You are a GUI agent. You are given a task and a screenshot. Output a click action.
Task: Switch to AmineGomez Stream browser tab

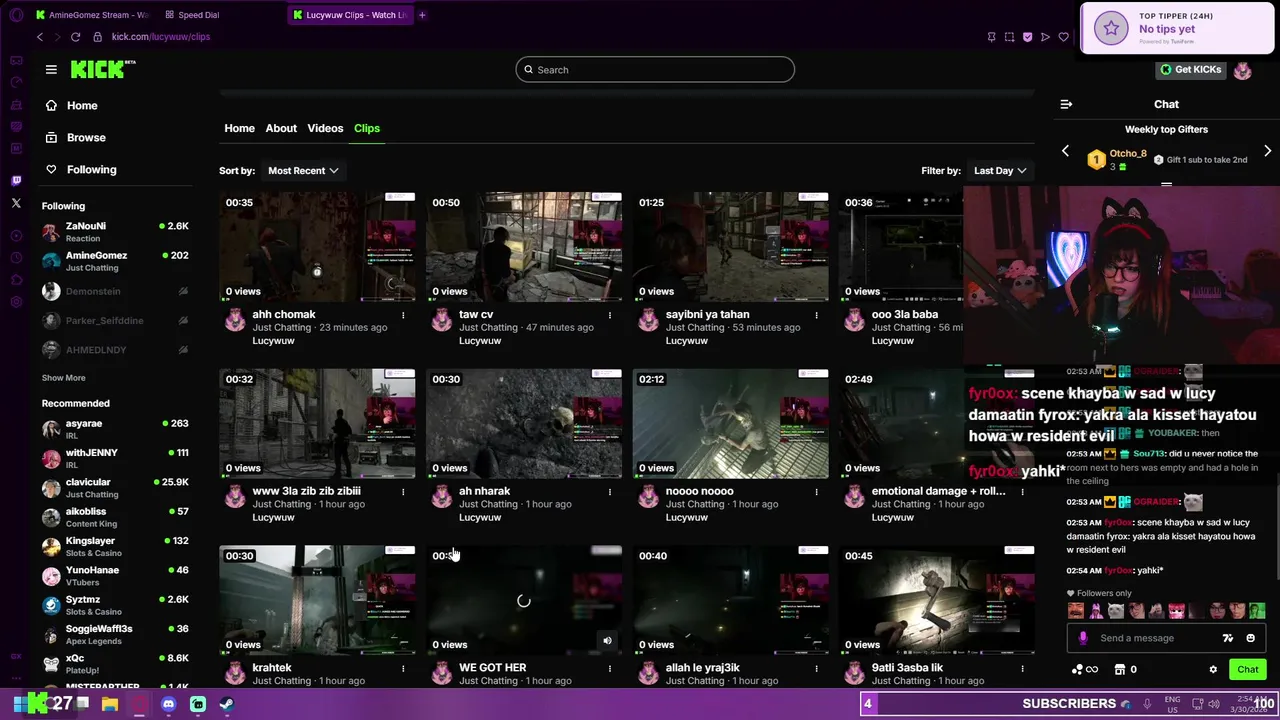(92, 15)
